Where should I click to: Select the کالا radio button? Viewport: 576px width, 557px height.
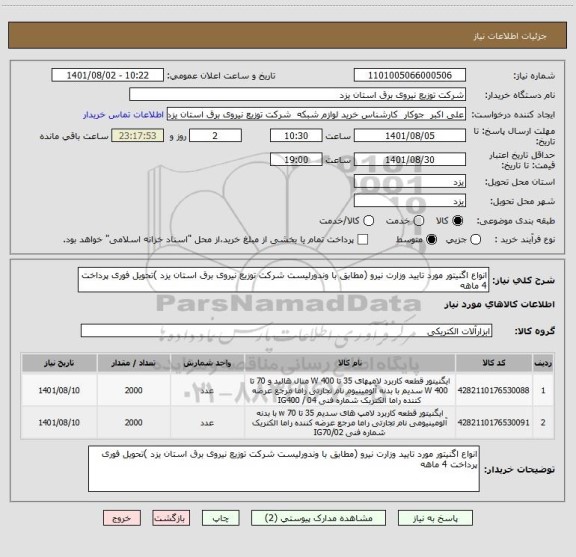(458, 221)
